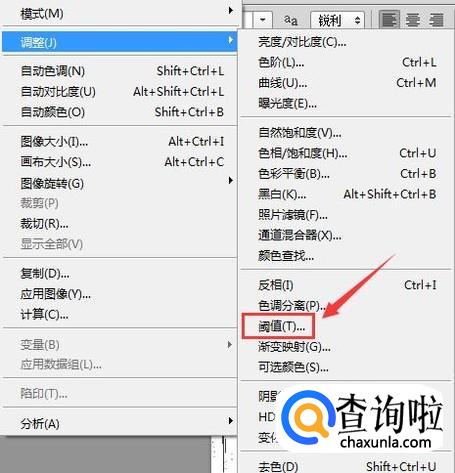Click the anti-aliasing aa icon
Screen dimensions: 455x473
tap(291, 20)
